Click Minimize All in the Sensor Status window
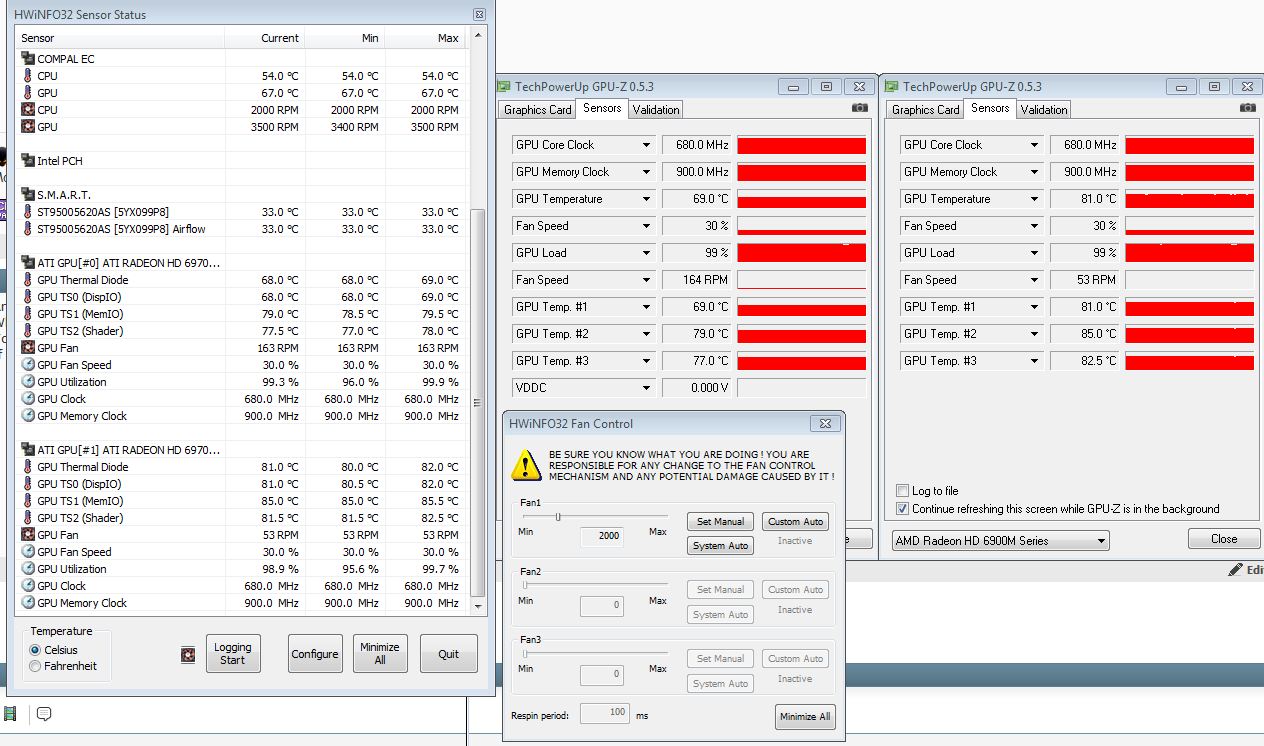1264x746 pixels. pyautogui.click(x=380, y=654)
